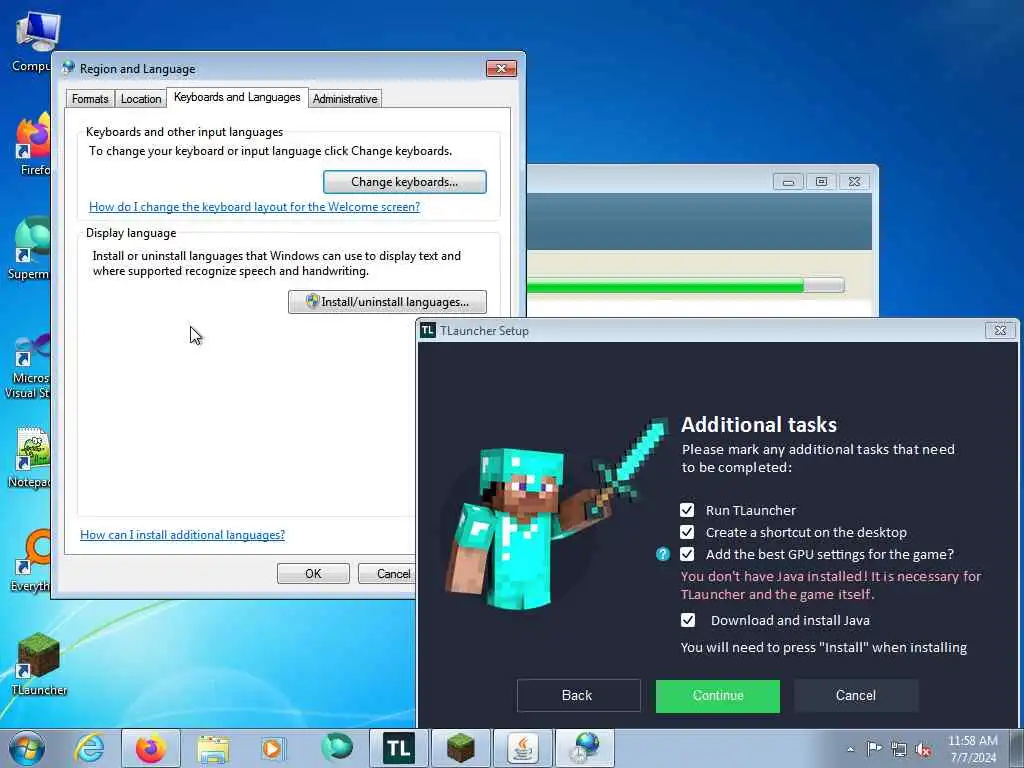The height and width of the screenshot is (768, 1024).
Task: Switch to the Location tab
Action: (140, 99)
